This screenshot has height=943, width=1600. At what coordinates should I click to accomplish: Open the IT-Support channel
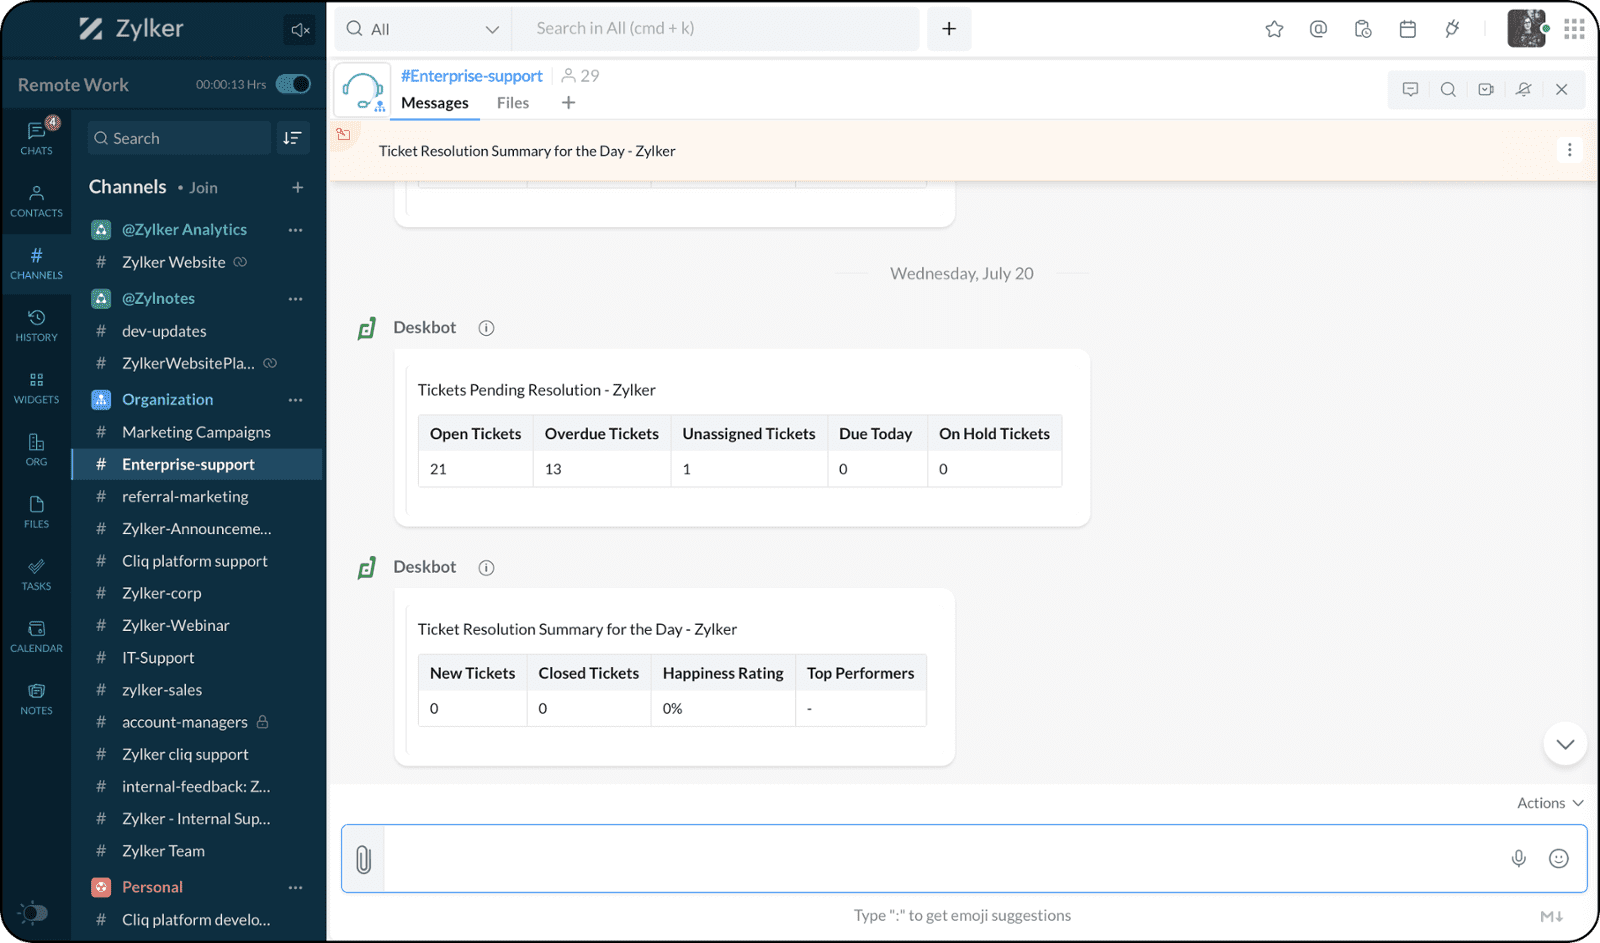[158, 658]
